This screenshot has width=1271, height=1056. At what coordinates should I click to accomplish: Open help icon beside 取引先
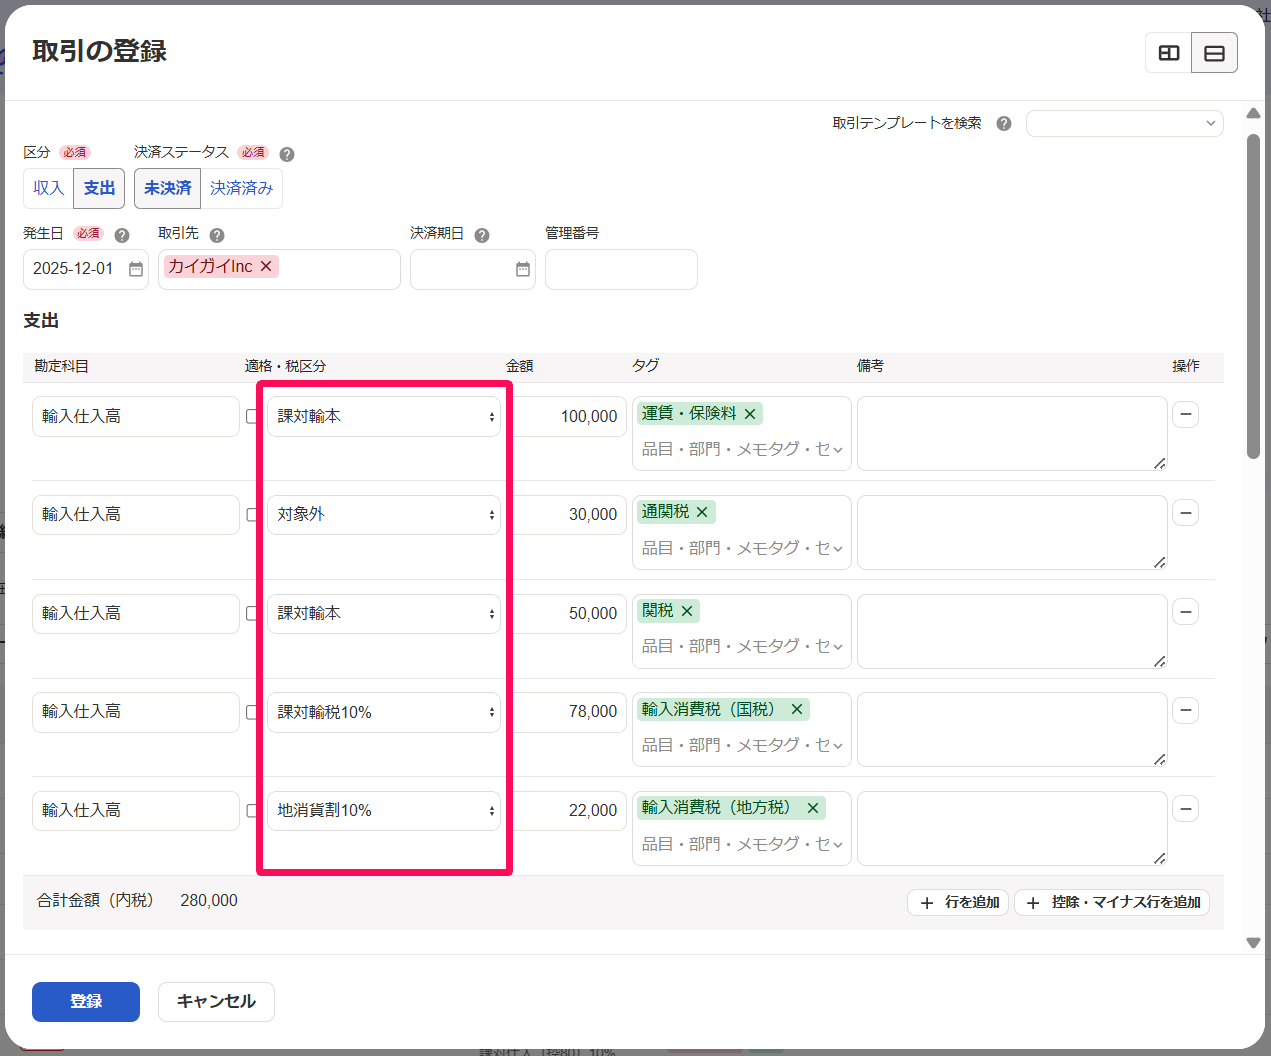[217, 236]
